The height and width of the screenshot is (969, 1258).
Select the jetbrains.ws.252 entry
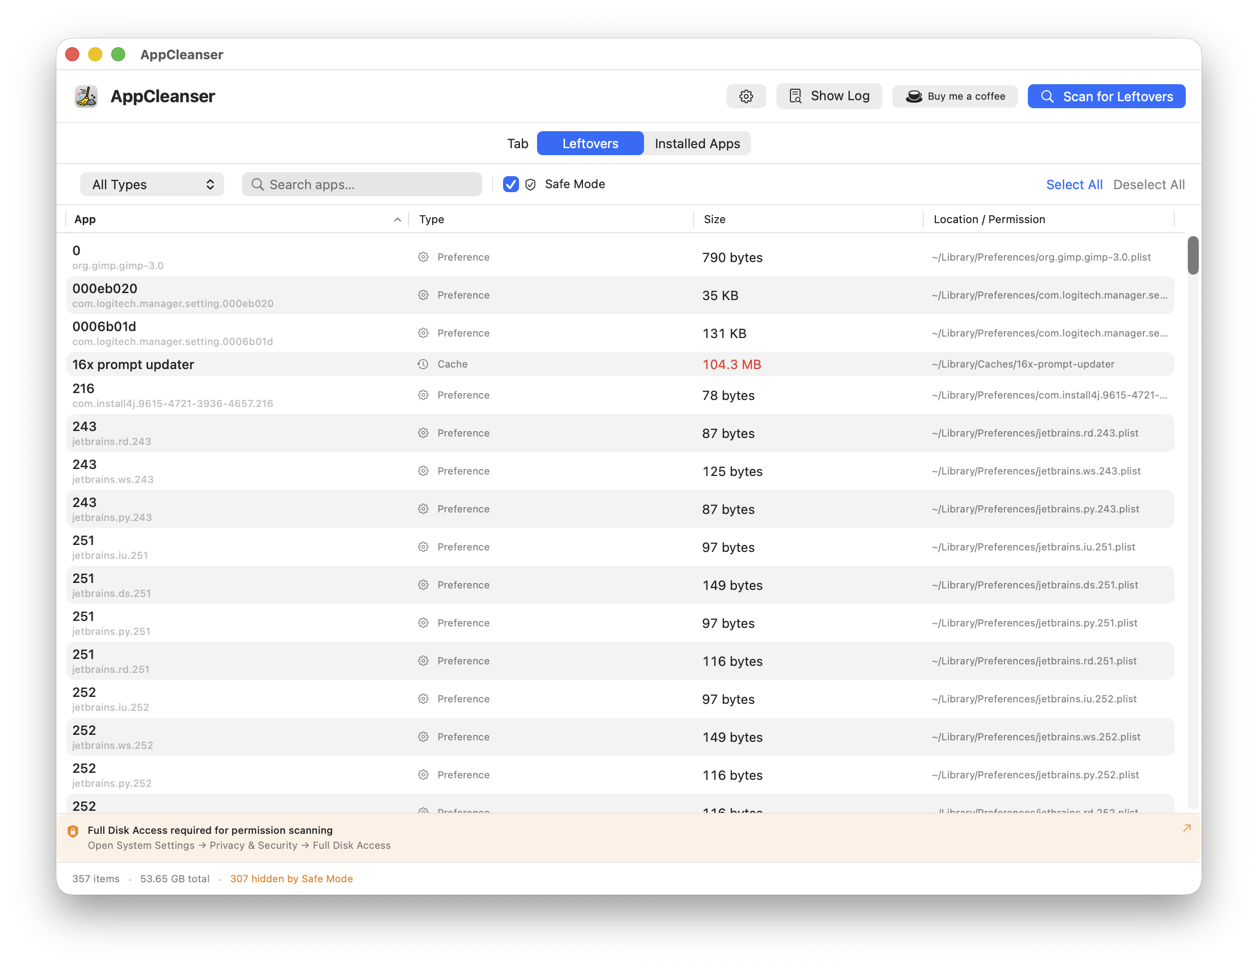coord(620,737)
